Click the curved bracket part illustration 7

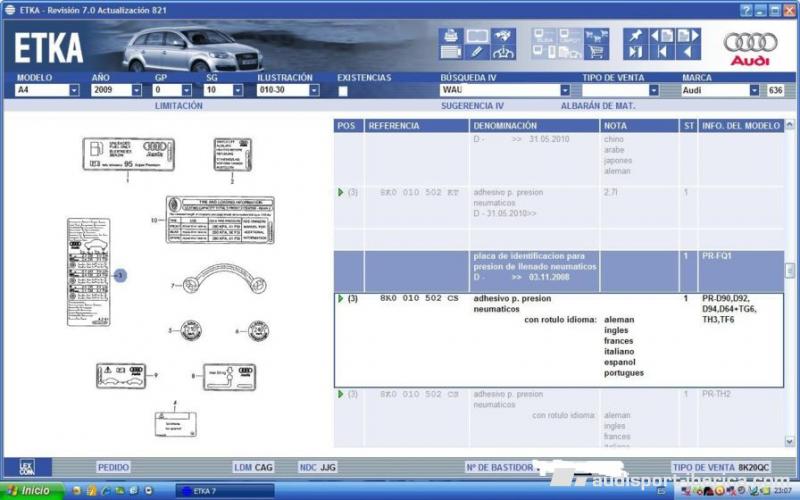[224, 279]
